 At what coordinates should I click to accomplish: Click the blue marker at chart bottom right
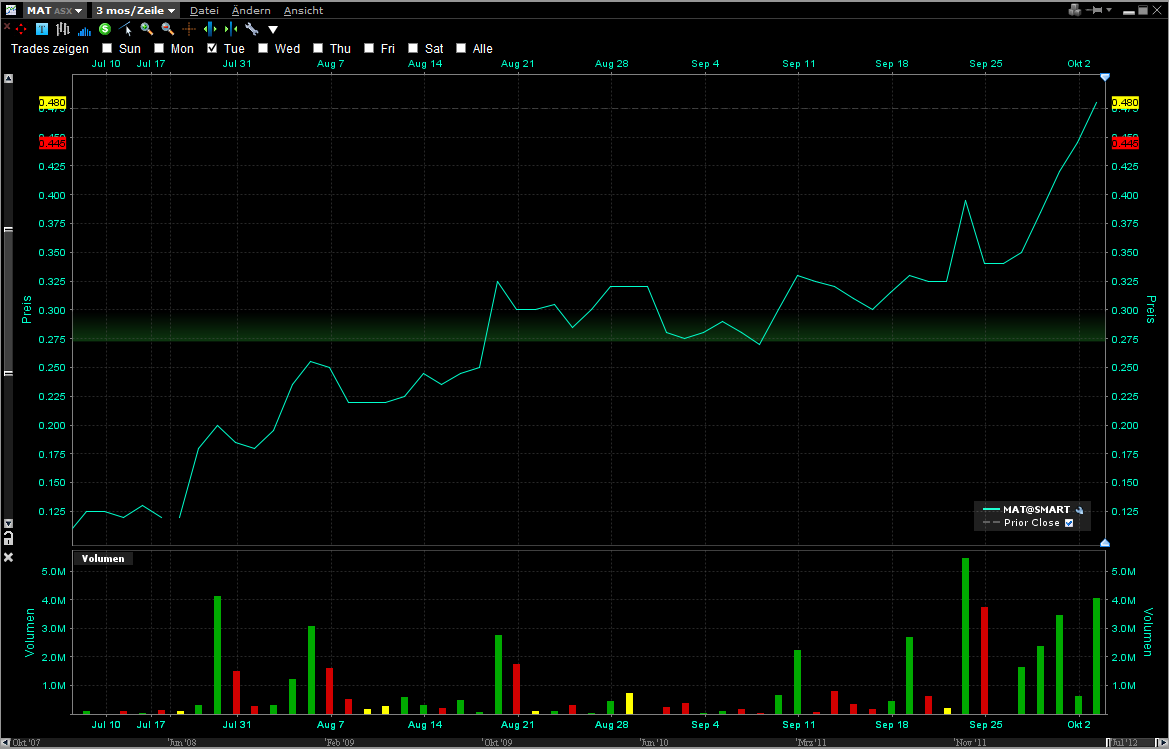click(1105, 543)
